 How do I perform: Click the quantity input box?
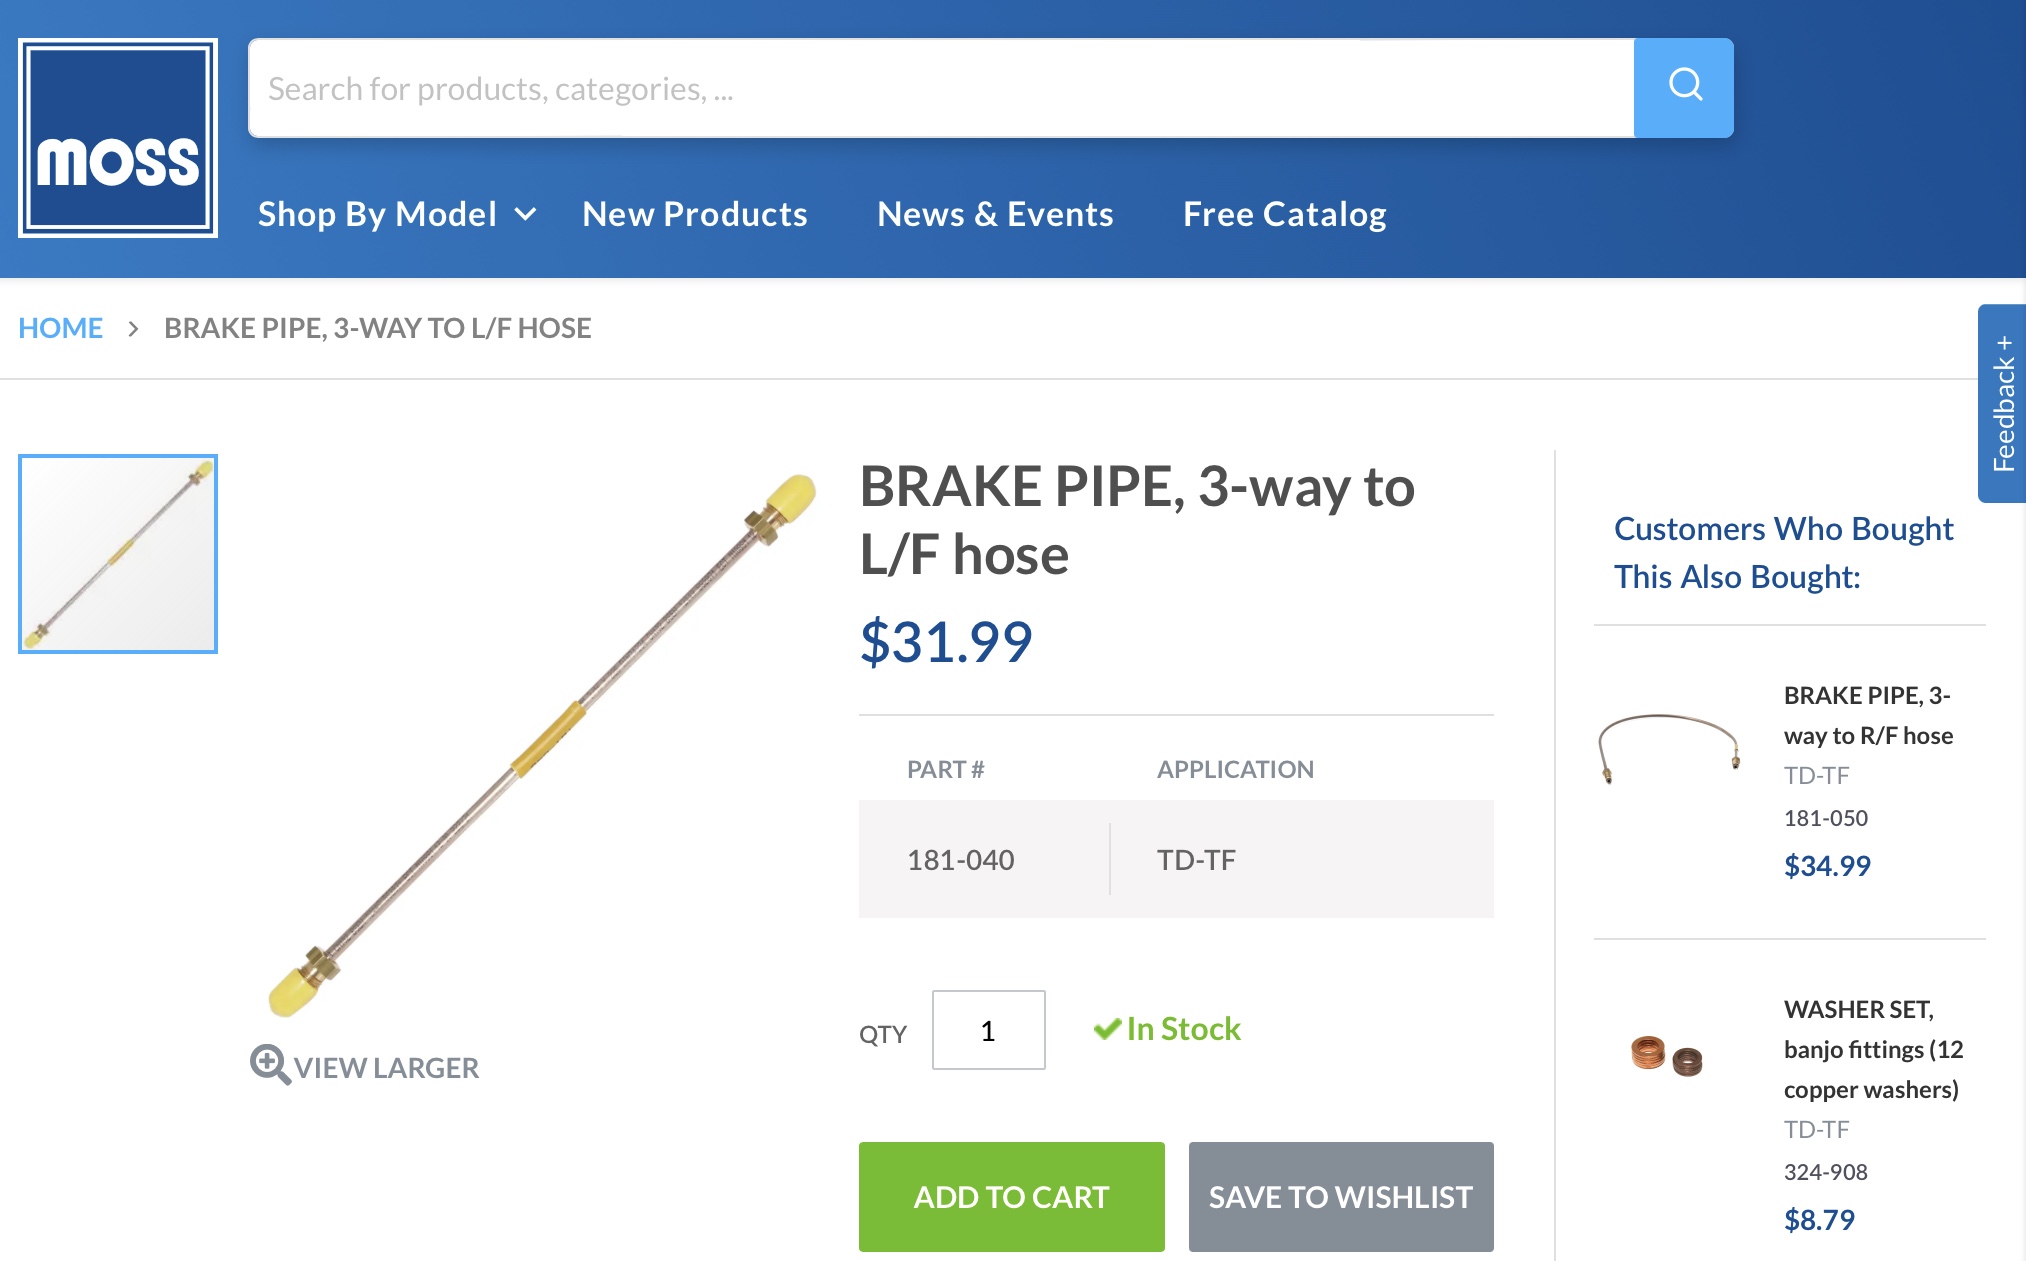tap(988, 1030)
